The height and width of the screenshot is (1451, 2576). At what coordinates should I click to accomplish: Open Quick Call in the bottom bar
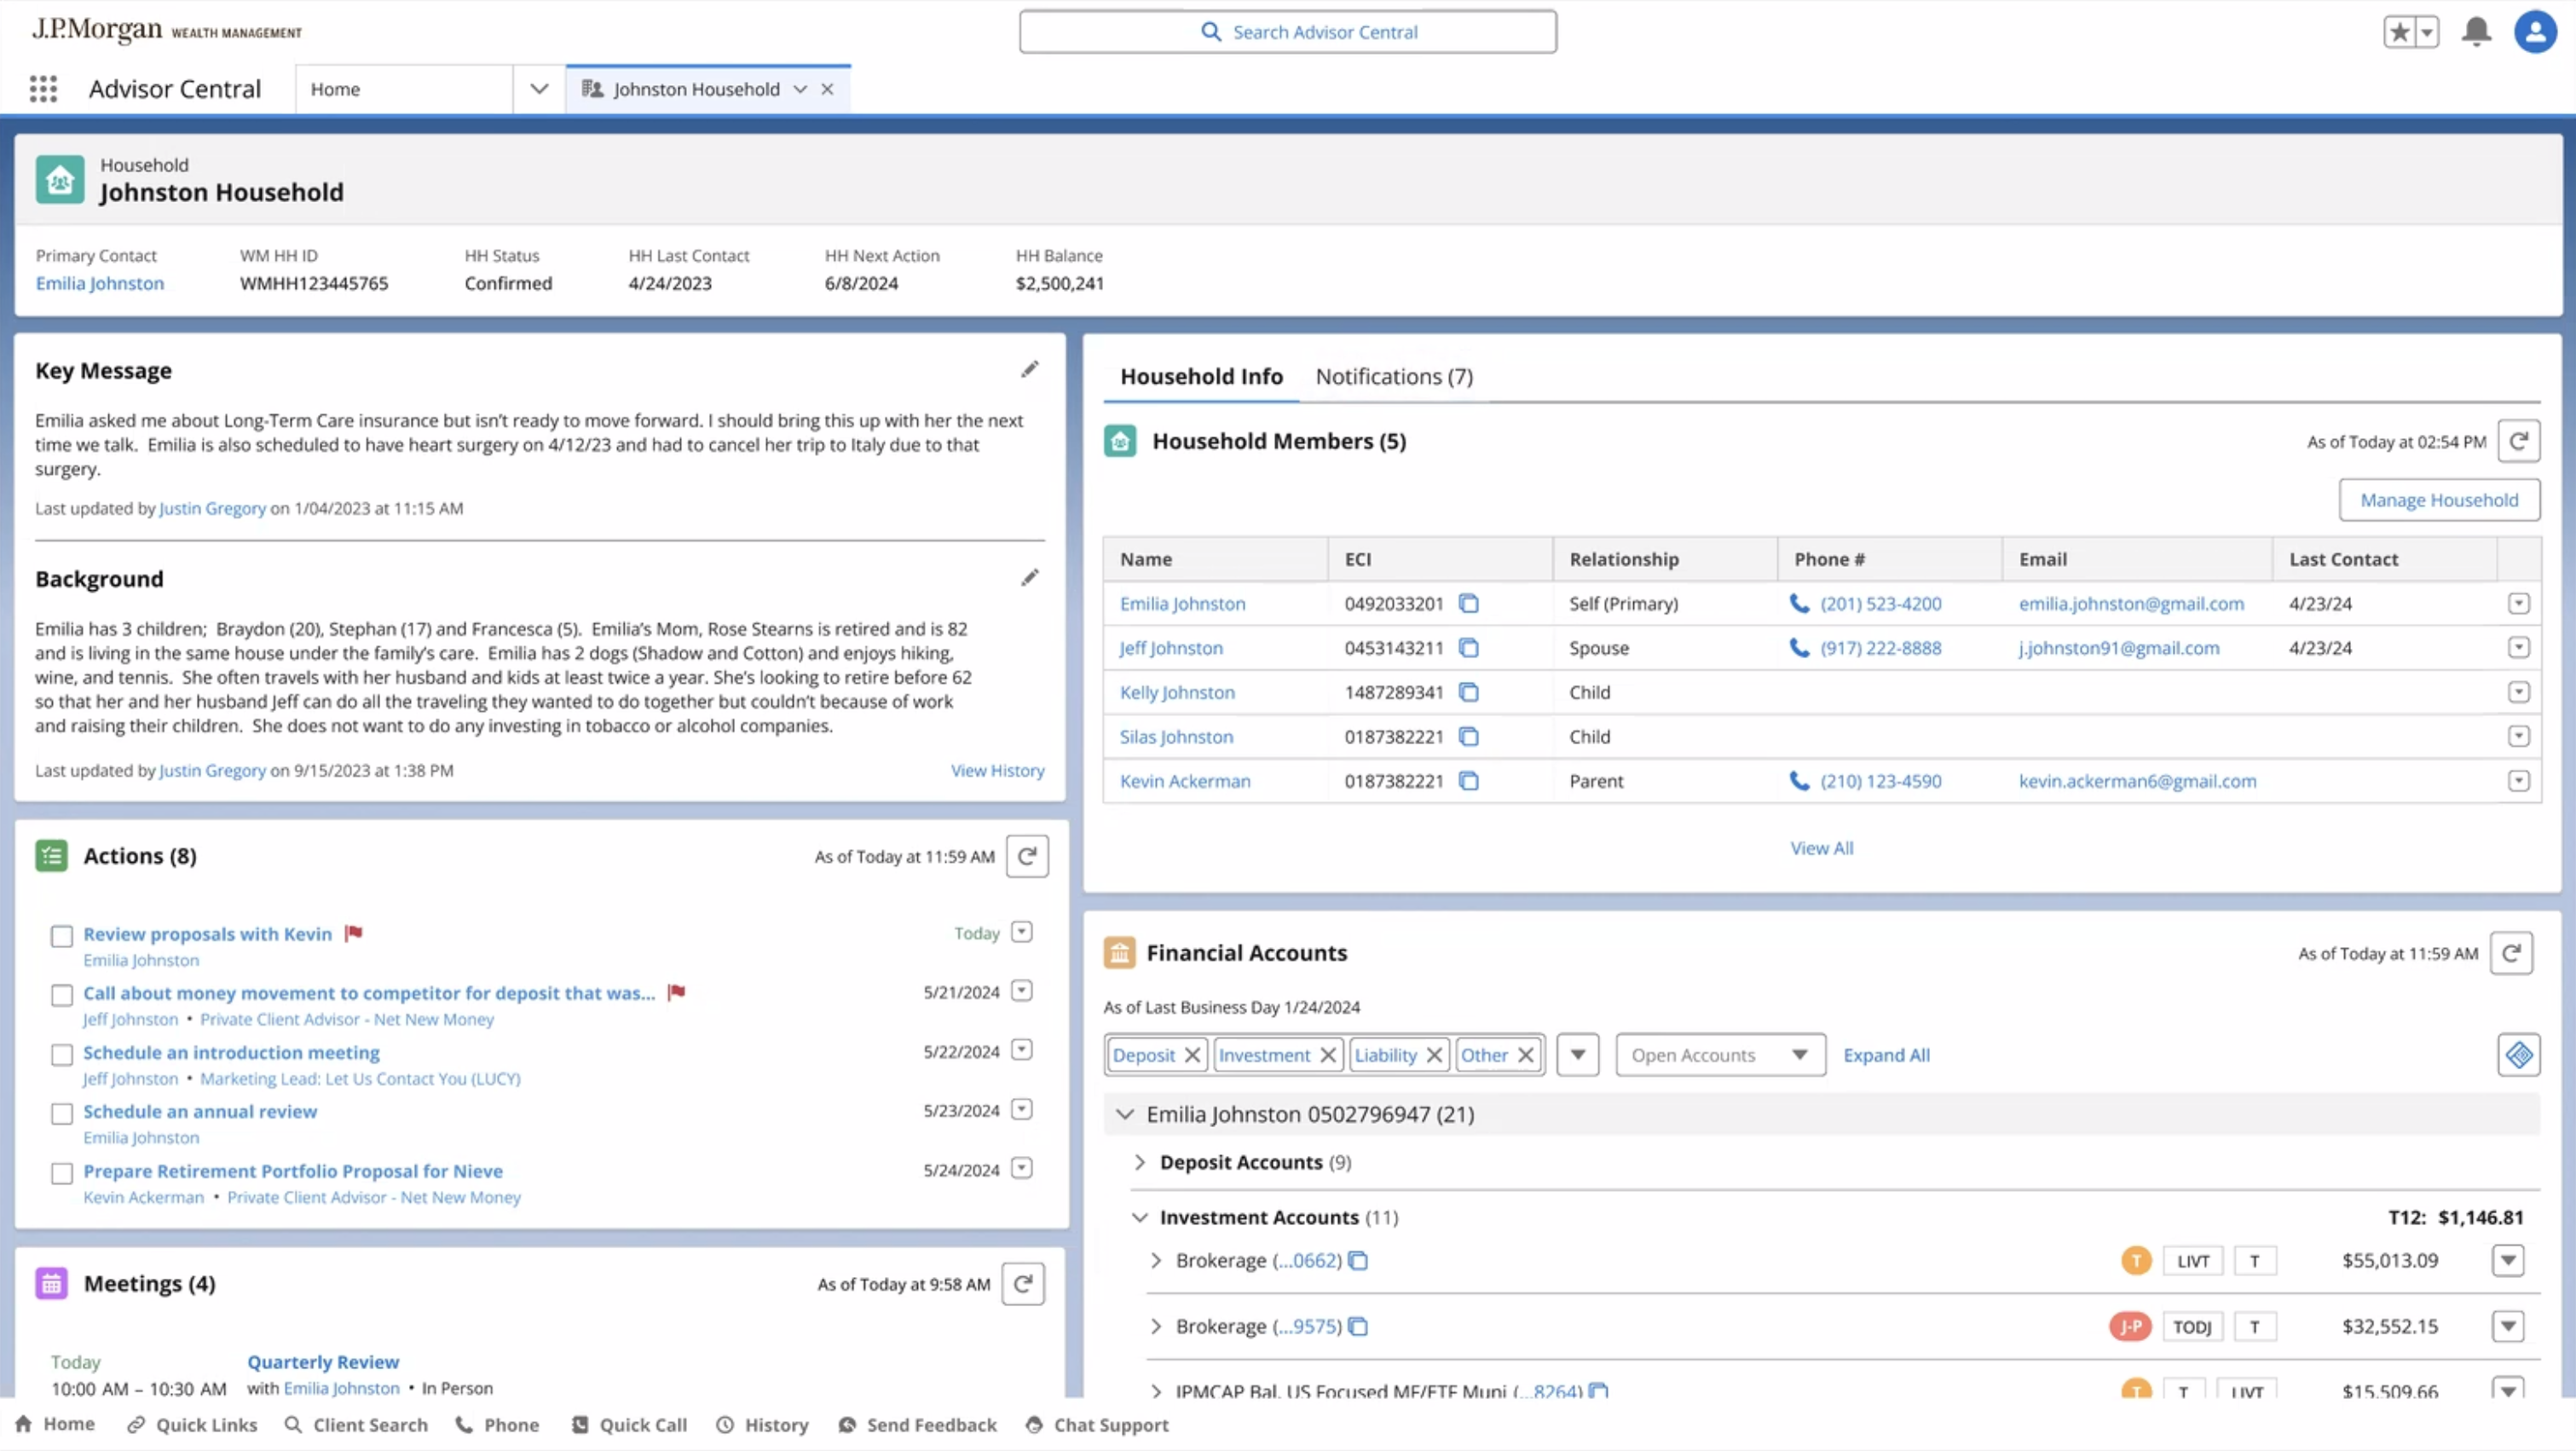pos(629,1425)
